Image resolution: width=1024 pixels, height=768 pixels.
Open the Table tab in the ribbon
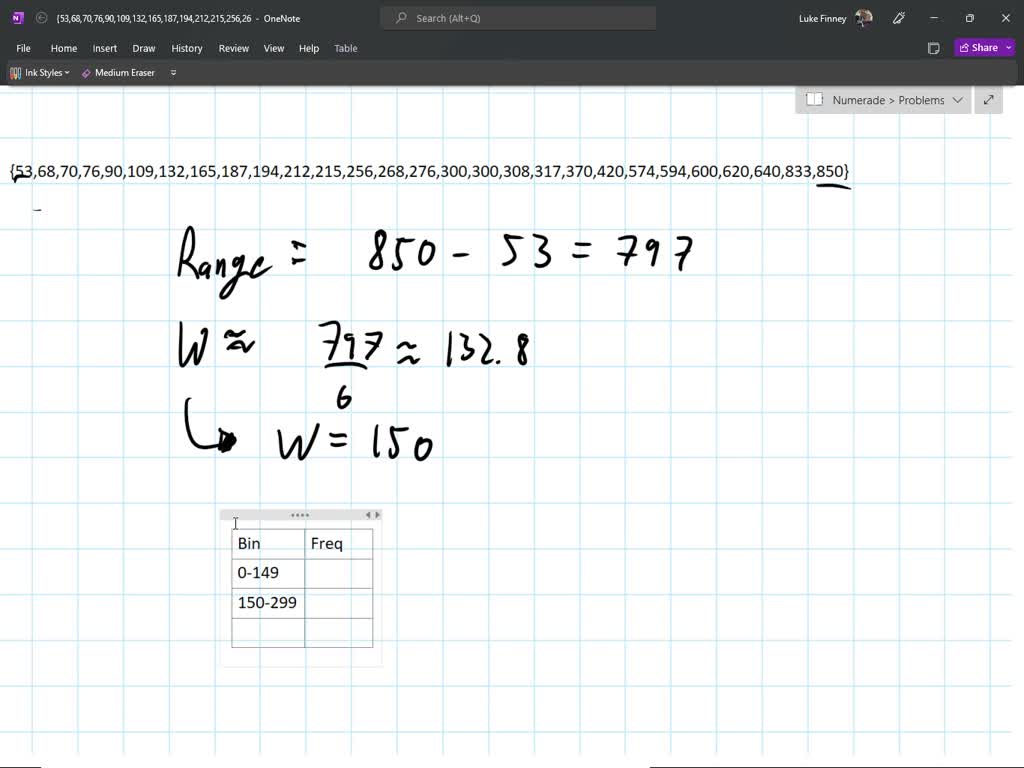[345, 48]
